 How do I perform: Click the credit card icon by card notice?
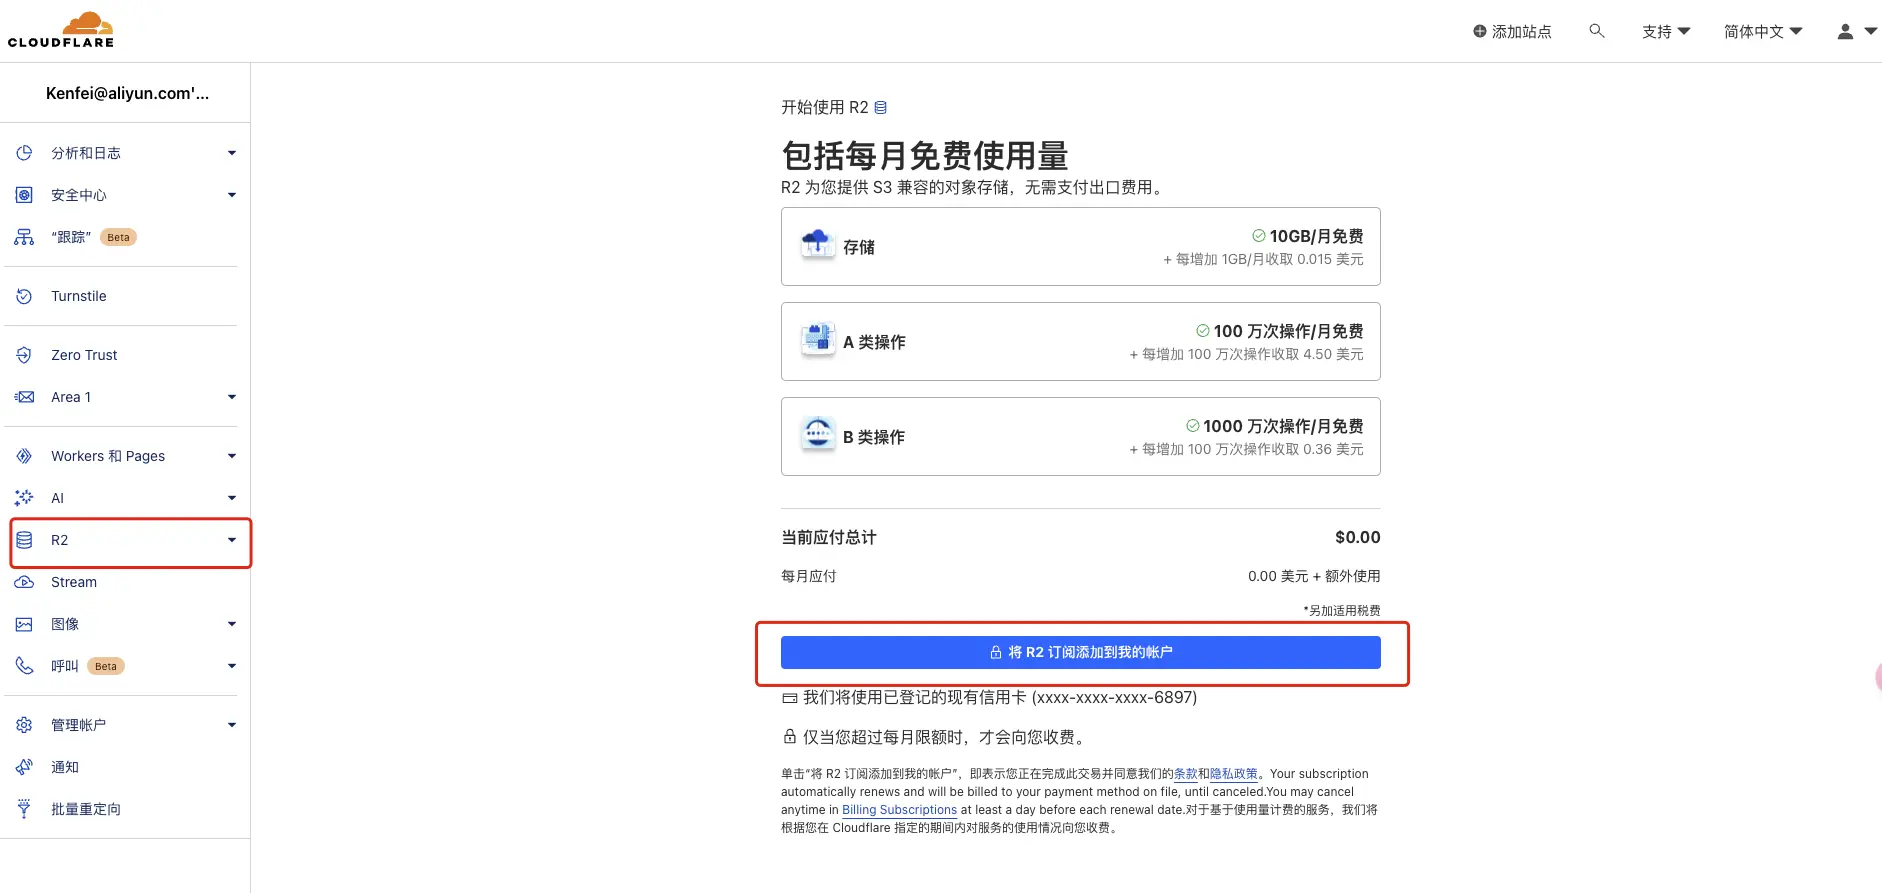tap(790, 698)
